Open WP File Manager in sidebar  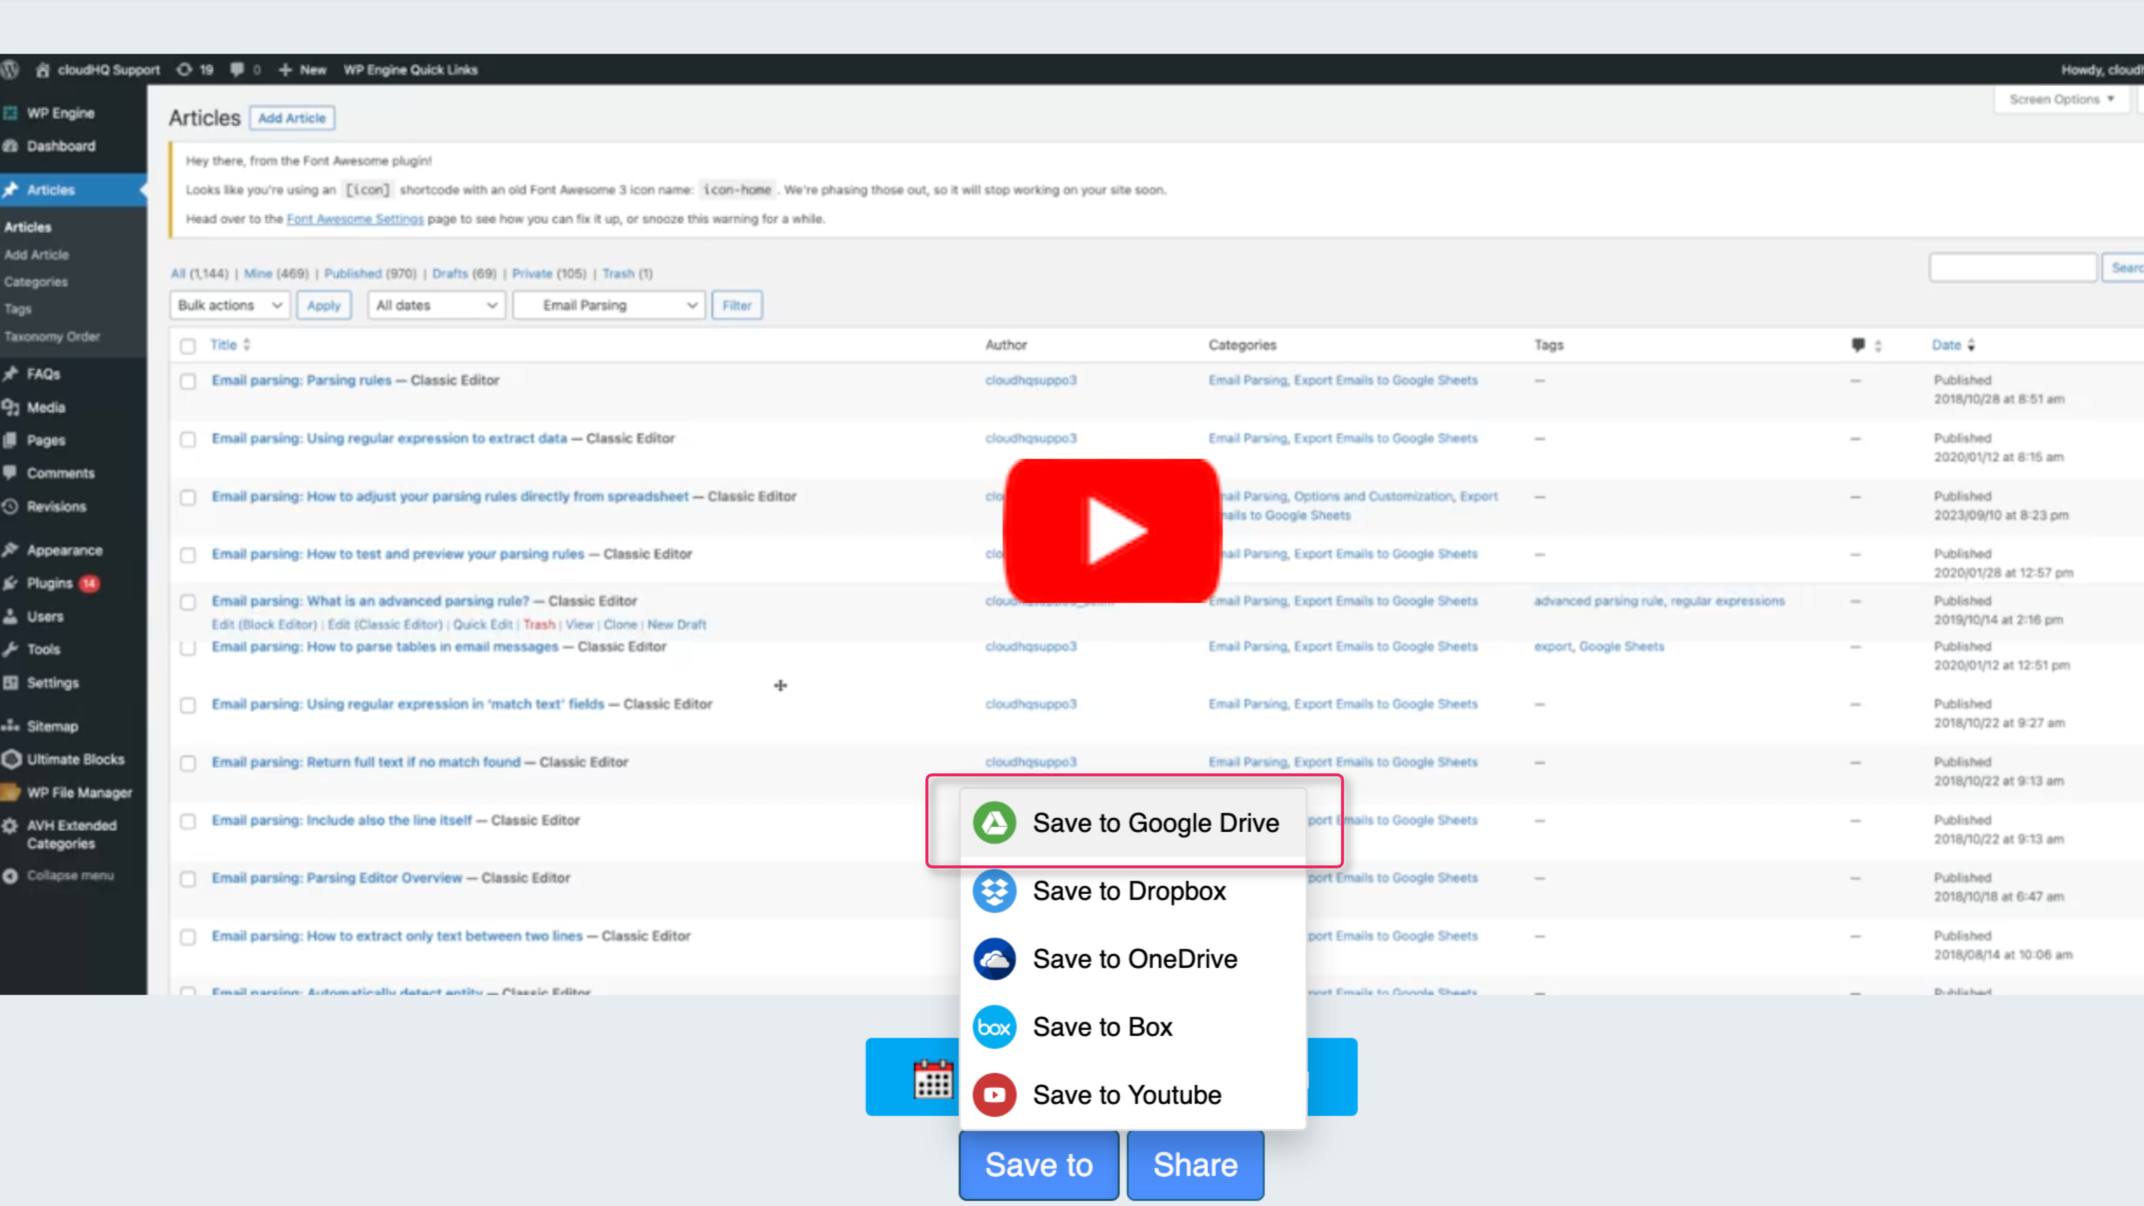[x=79, y=793]
